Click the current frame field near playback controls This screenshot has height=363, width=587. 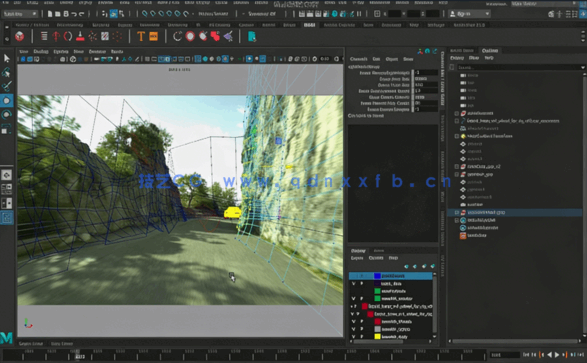[x=505, y=354]
